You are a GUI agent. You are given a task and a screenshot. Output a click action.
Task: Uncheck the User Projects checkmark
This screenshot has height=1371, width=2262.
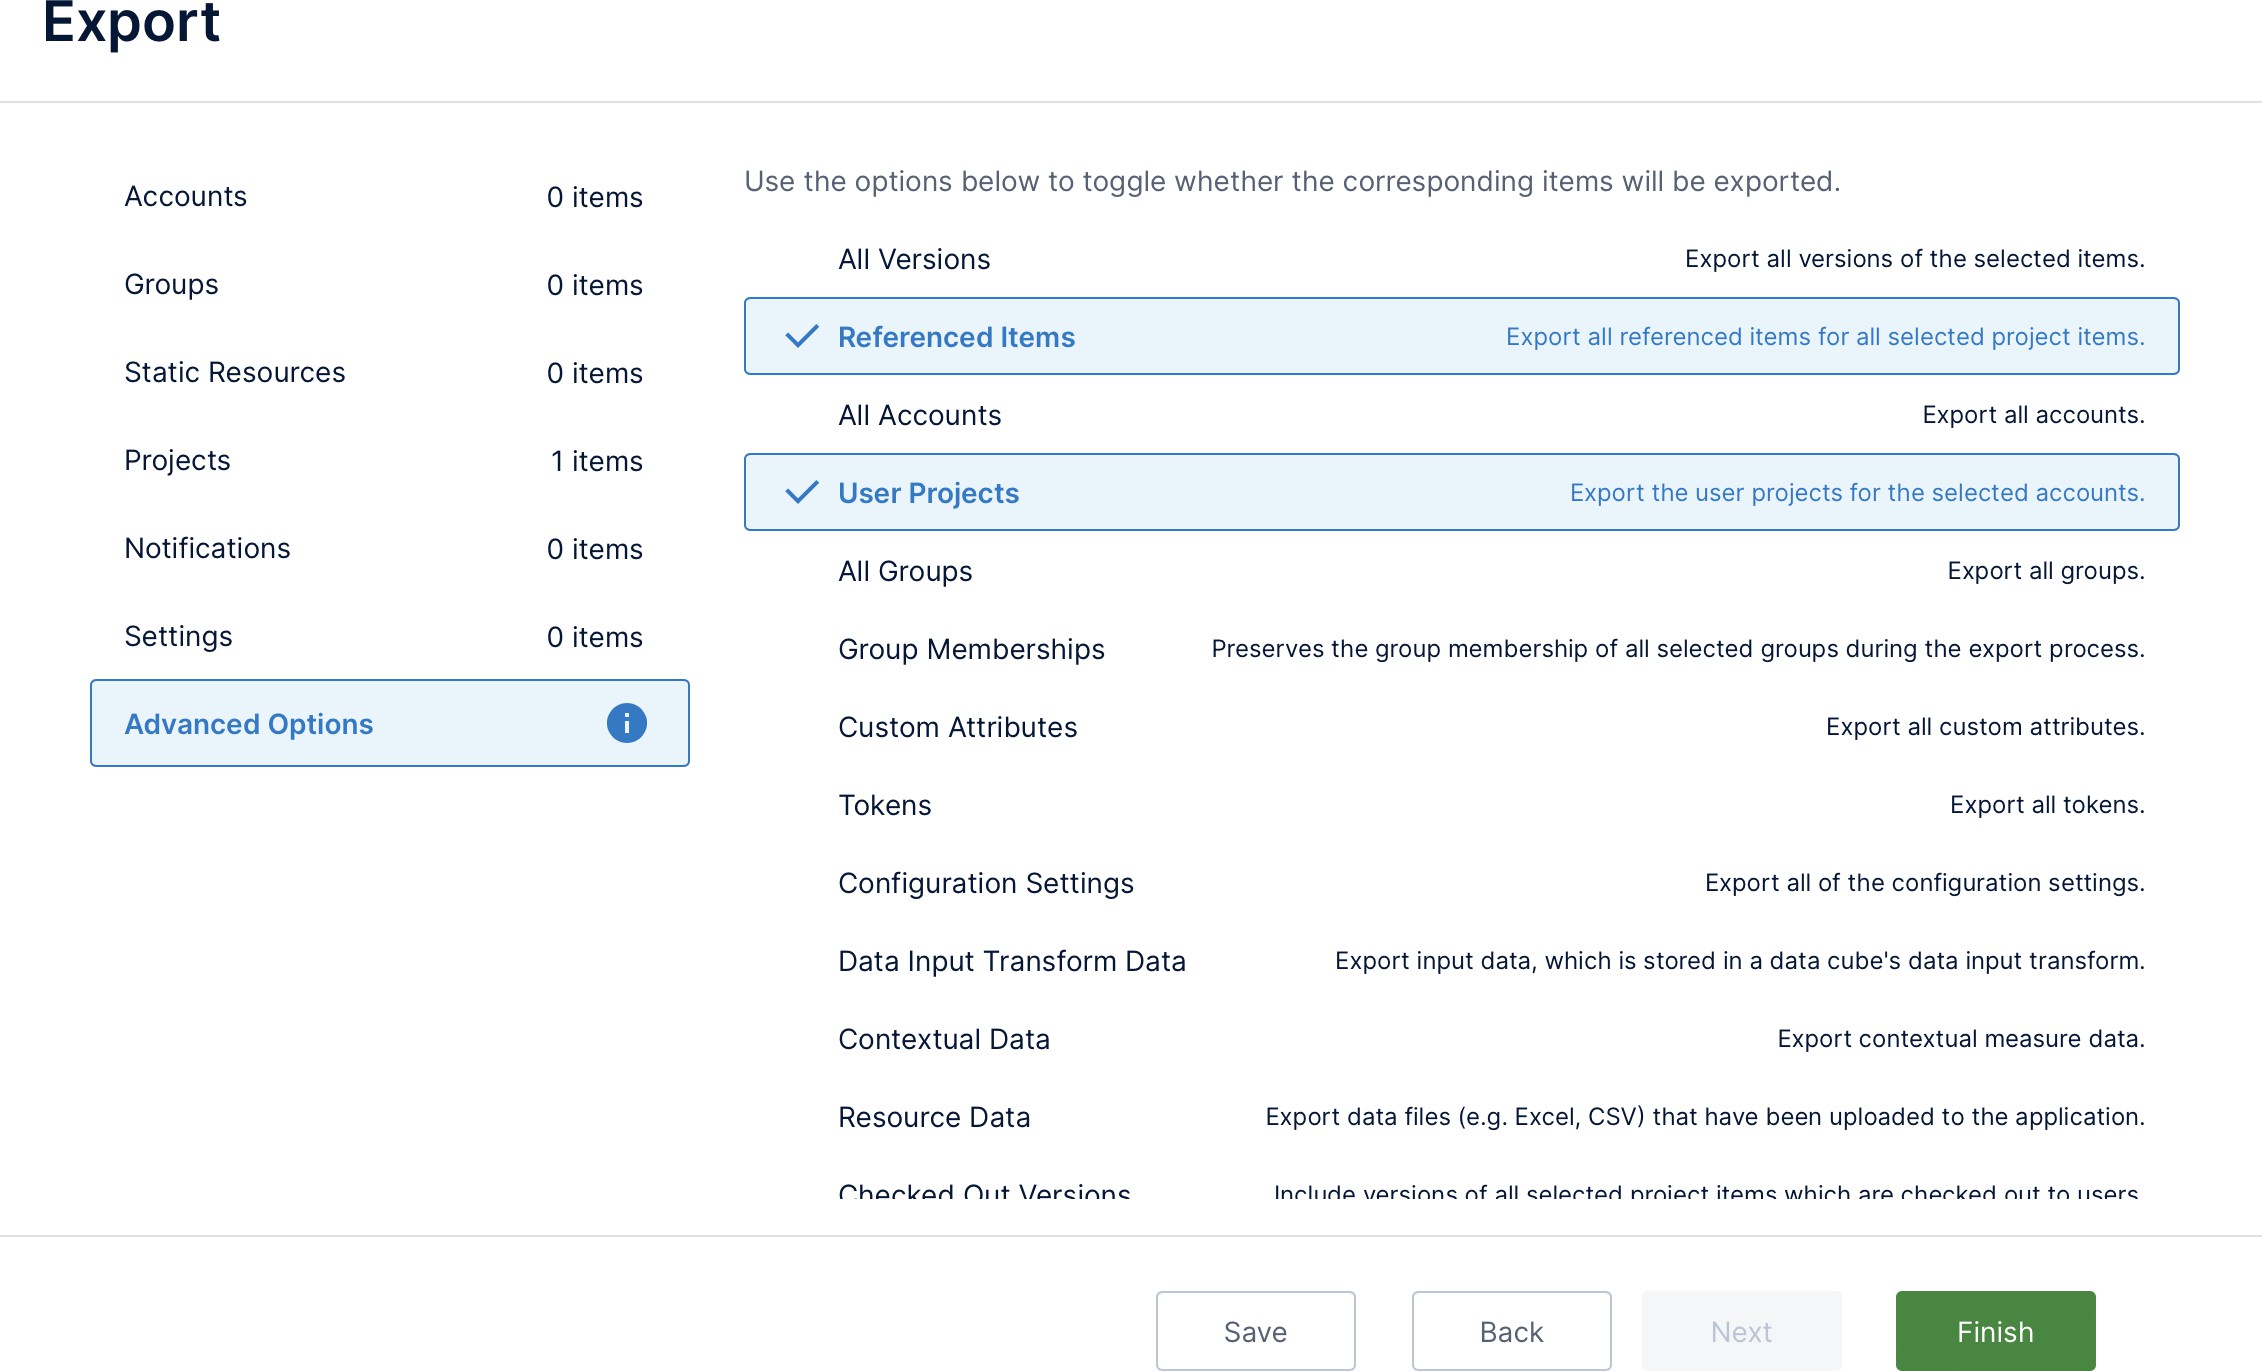(x=802, y=493)
